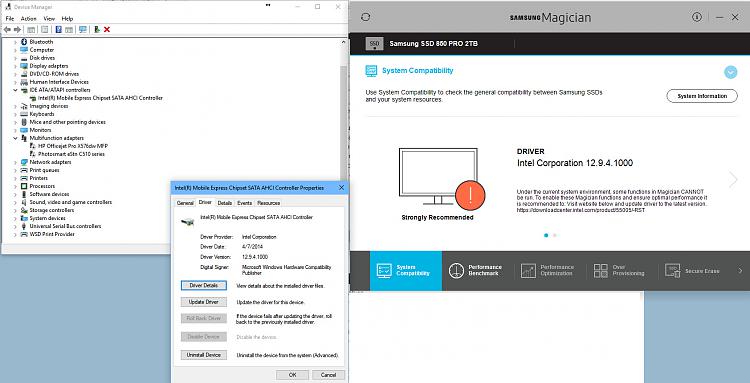Select Print queues row in device tree
This screenshot has height=383, width=750.
40,170
